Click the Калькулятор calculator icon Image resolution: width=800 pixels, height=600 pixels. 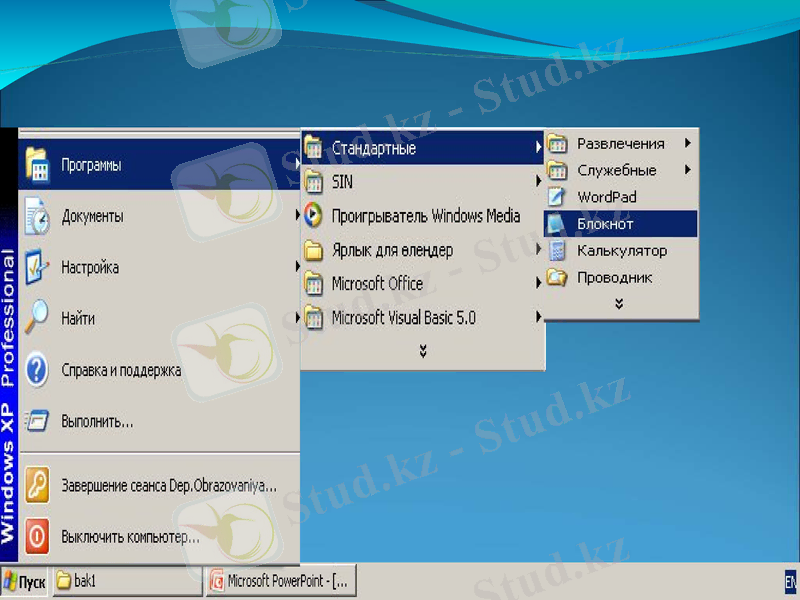pos(557,251)
